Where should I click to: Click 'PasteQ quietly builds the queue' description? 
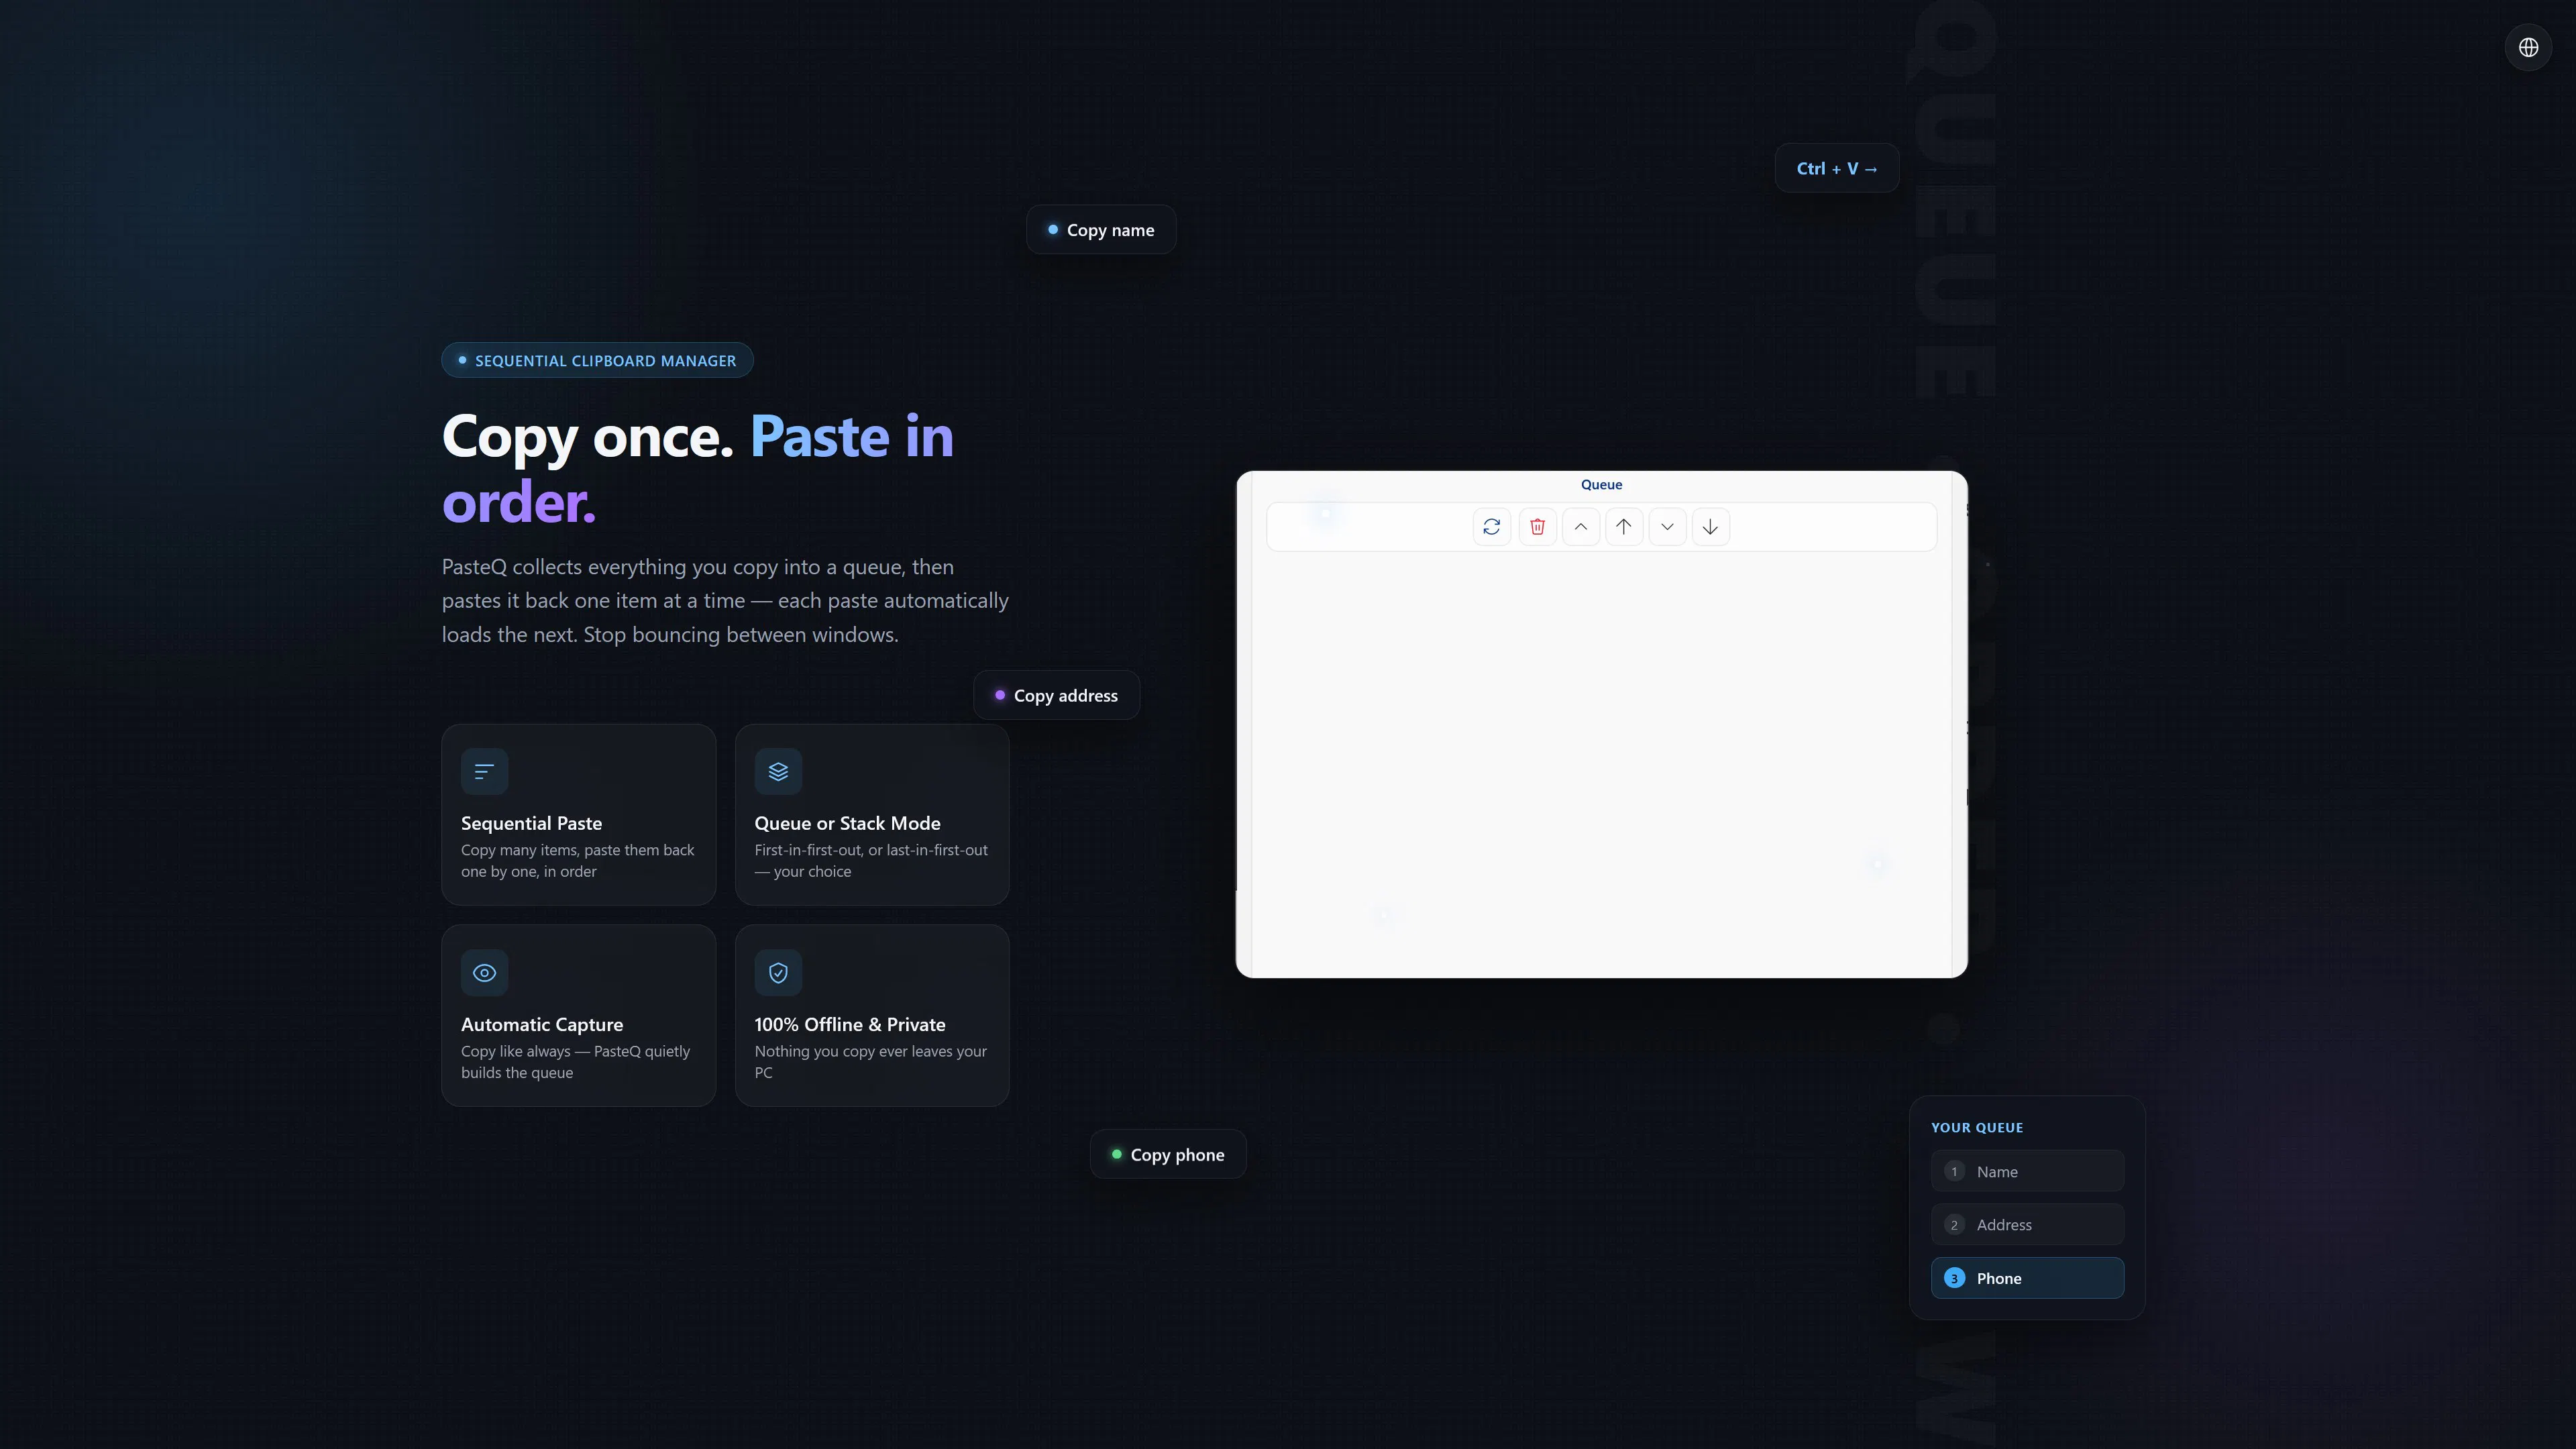575,1061
